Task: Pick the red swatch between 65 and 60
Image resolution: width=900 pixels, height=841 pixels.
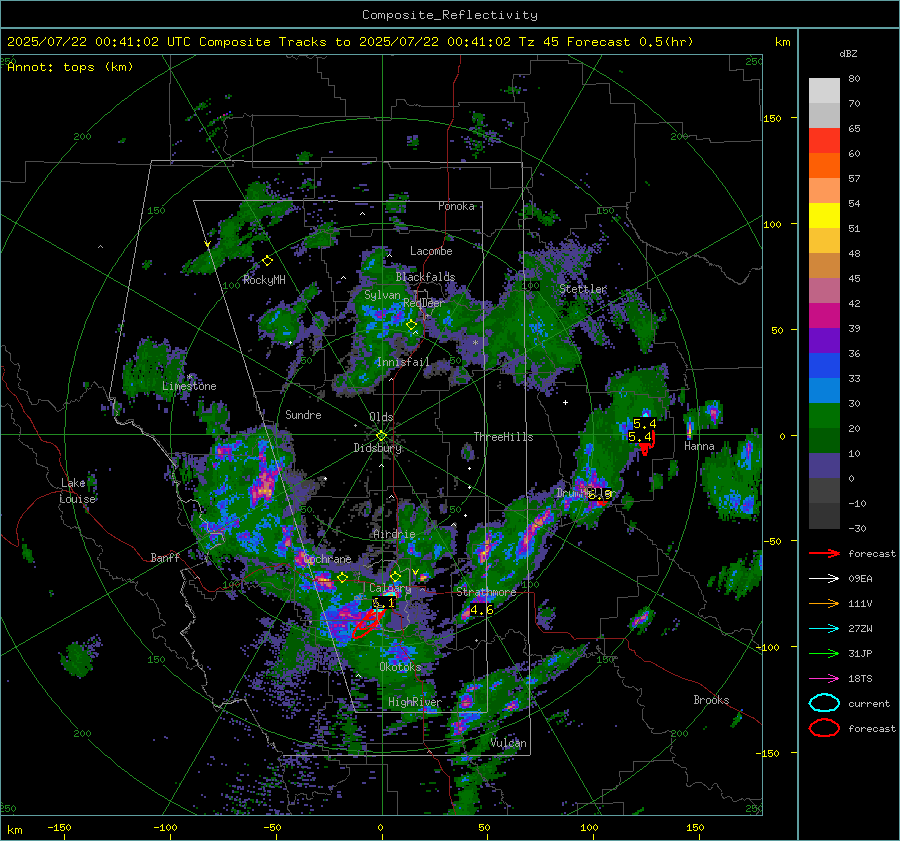Action: click(824, 141)
